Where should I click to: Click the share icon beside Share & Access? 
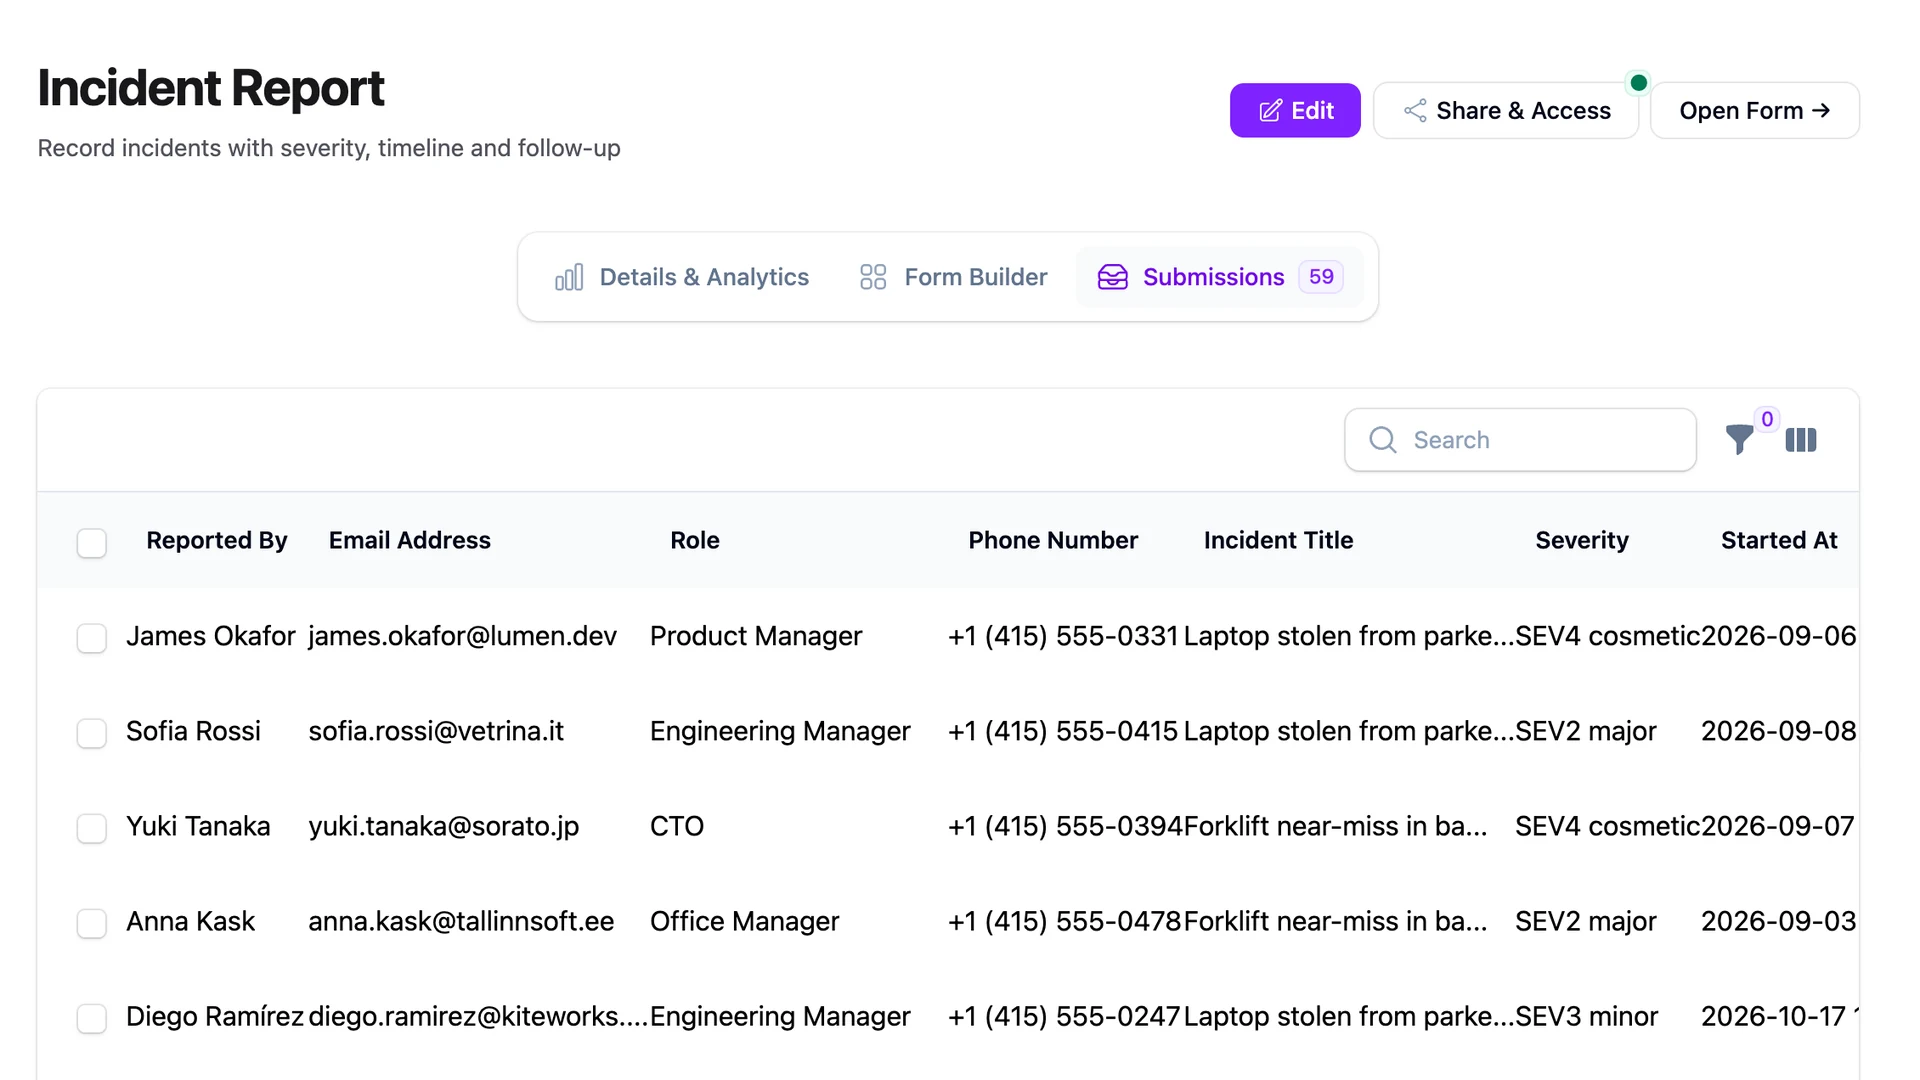(x=1415, y=111)
